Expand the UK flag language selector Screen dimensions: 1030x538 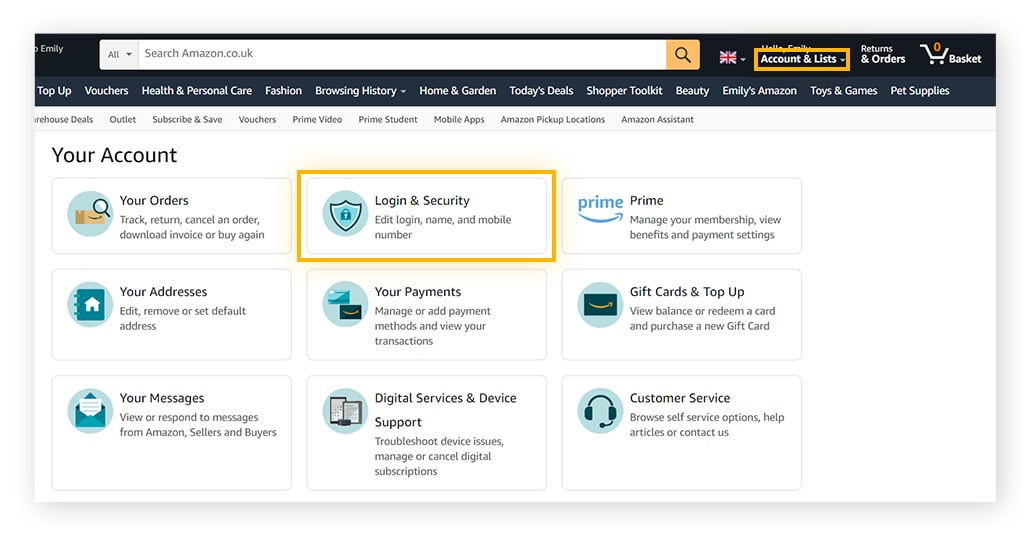732,58
